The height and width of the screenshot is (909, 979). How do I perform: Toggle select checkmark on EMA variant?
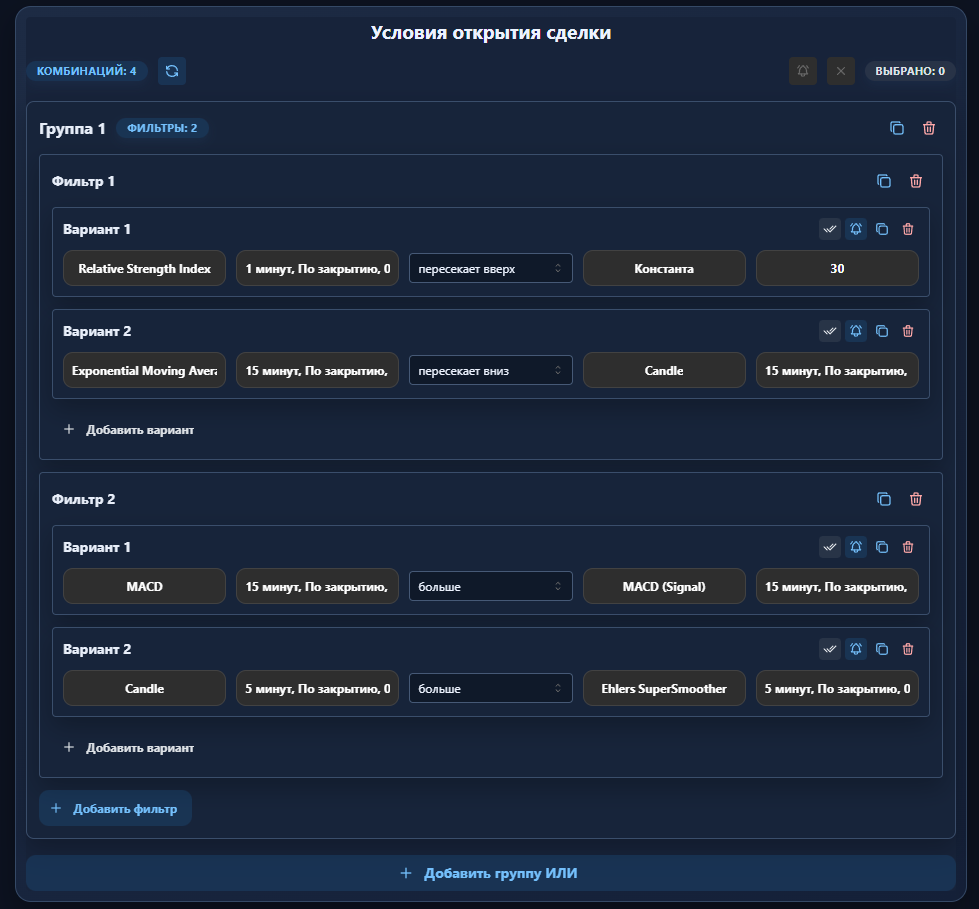pyautogui.click(x=830, y=331)
